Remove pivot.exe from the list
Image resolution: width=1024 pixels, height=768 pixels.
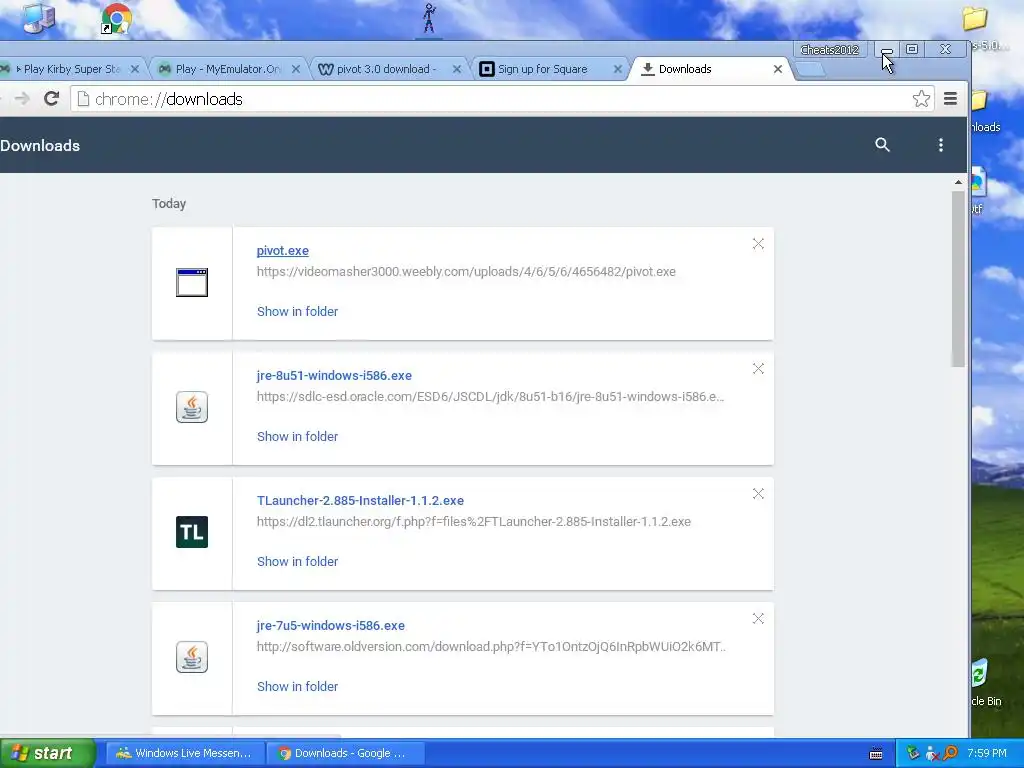point(758,244)
